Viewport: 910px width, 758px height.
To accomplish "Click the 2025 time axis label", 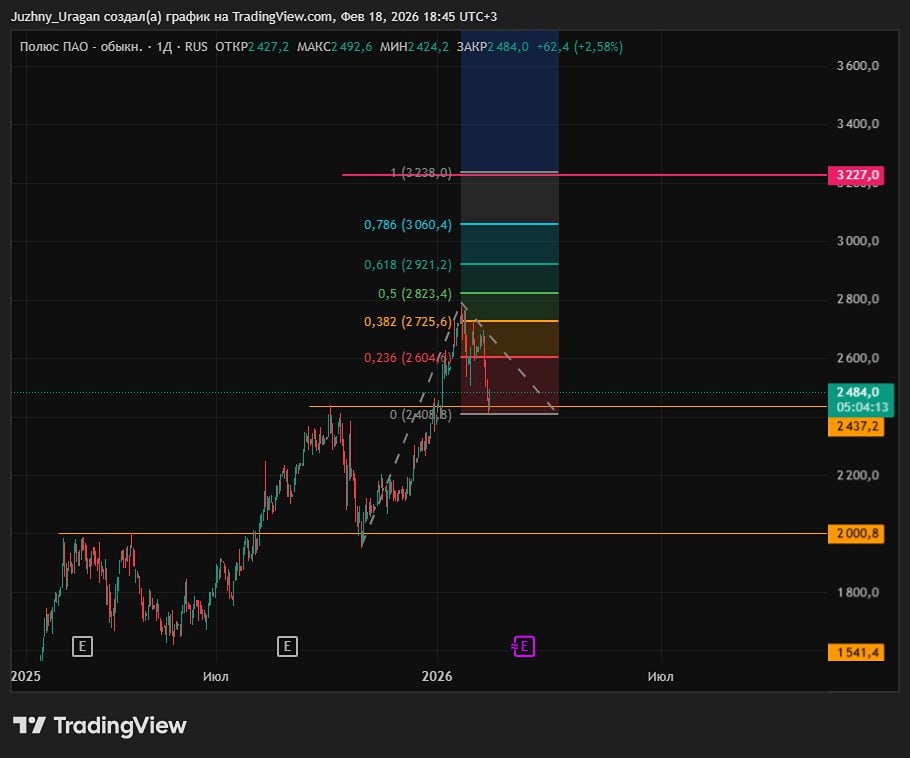I will click(26, 676).
